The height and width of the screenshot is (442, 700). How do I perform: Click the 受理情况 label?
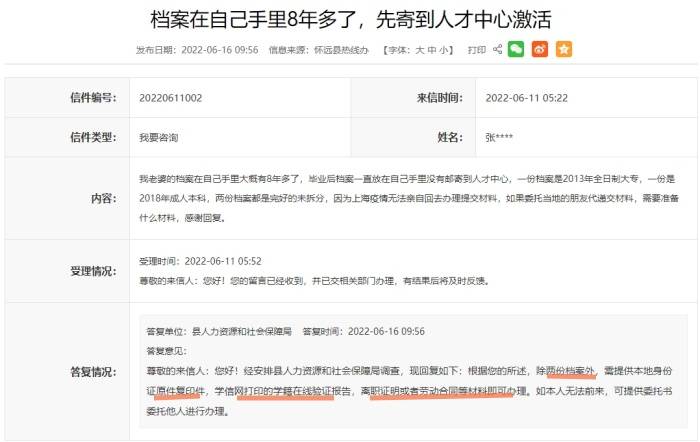pyautogui.click(x=93, y=271)
